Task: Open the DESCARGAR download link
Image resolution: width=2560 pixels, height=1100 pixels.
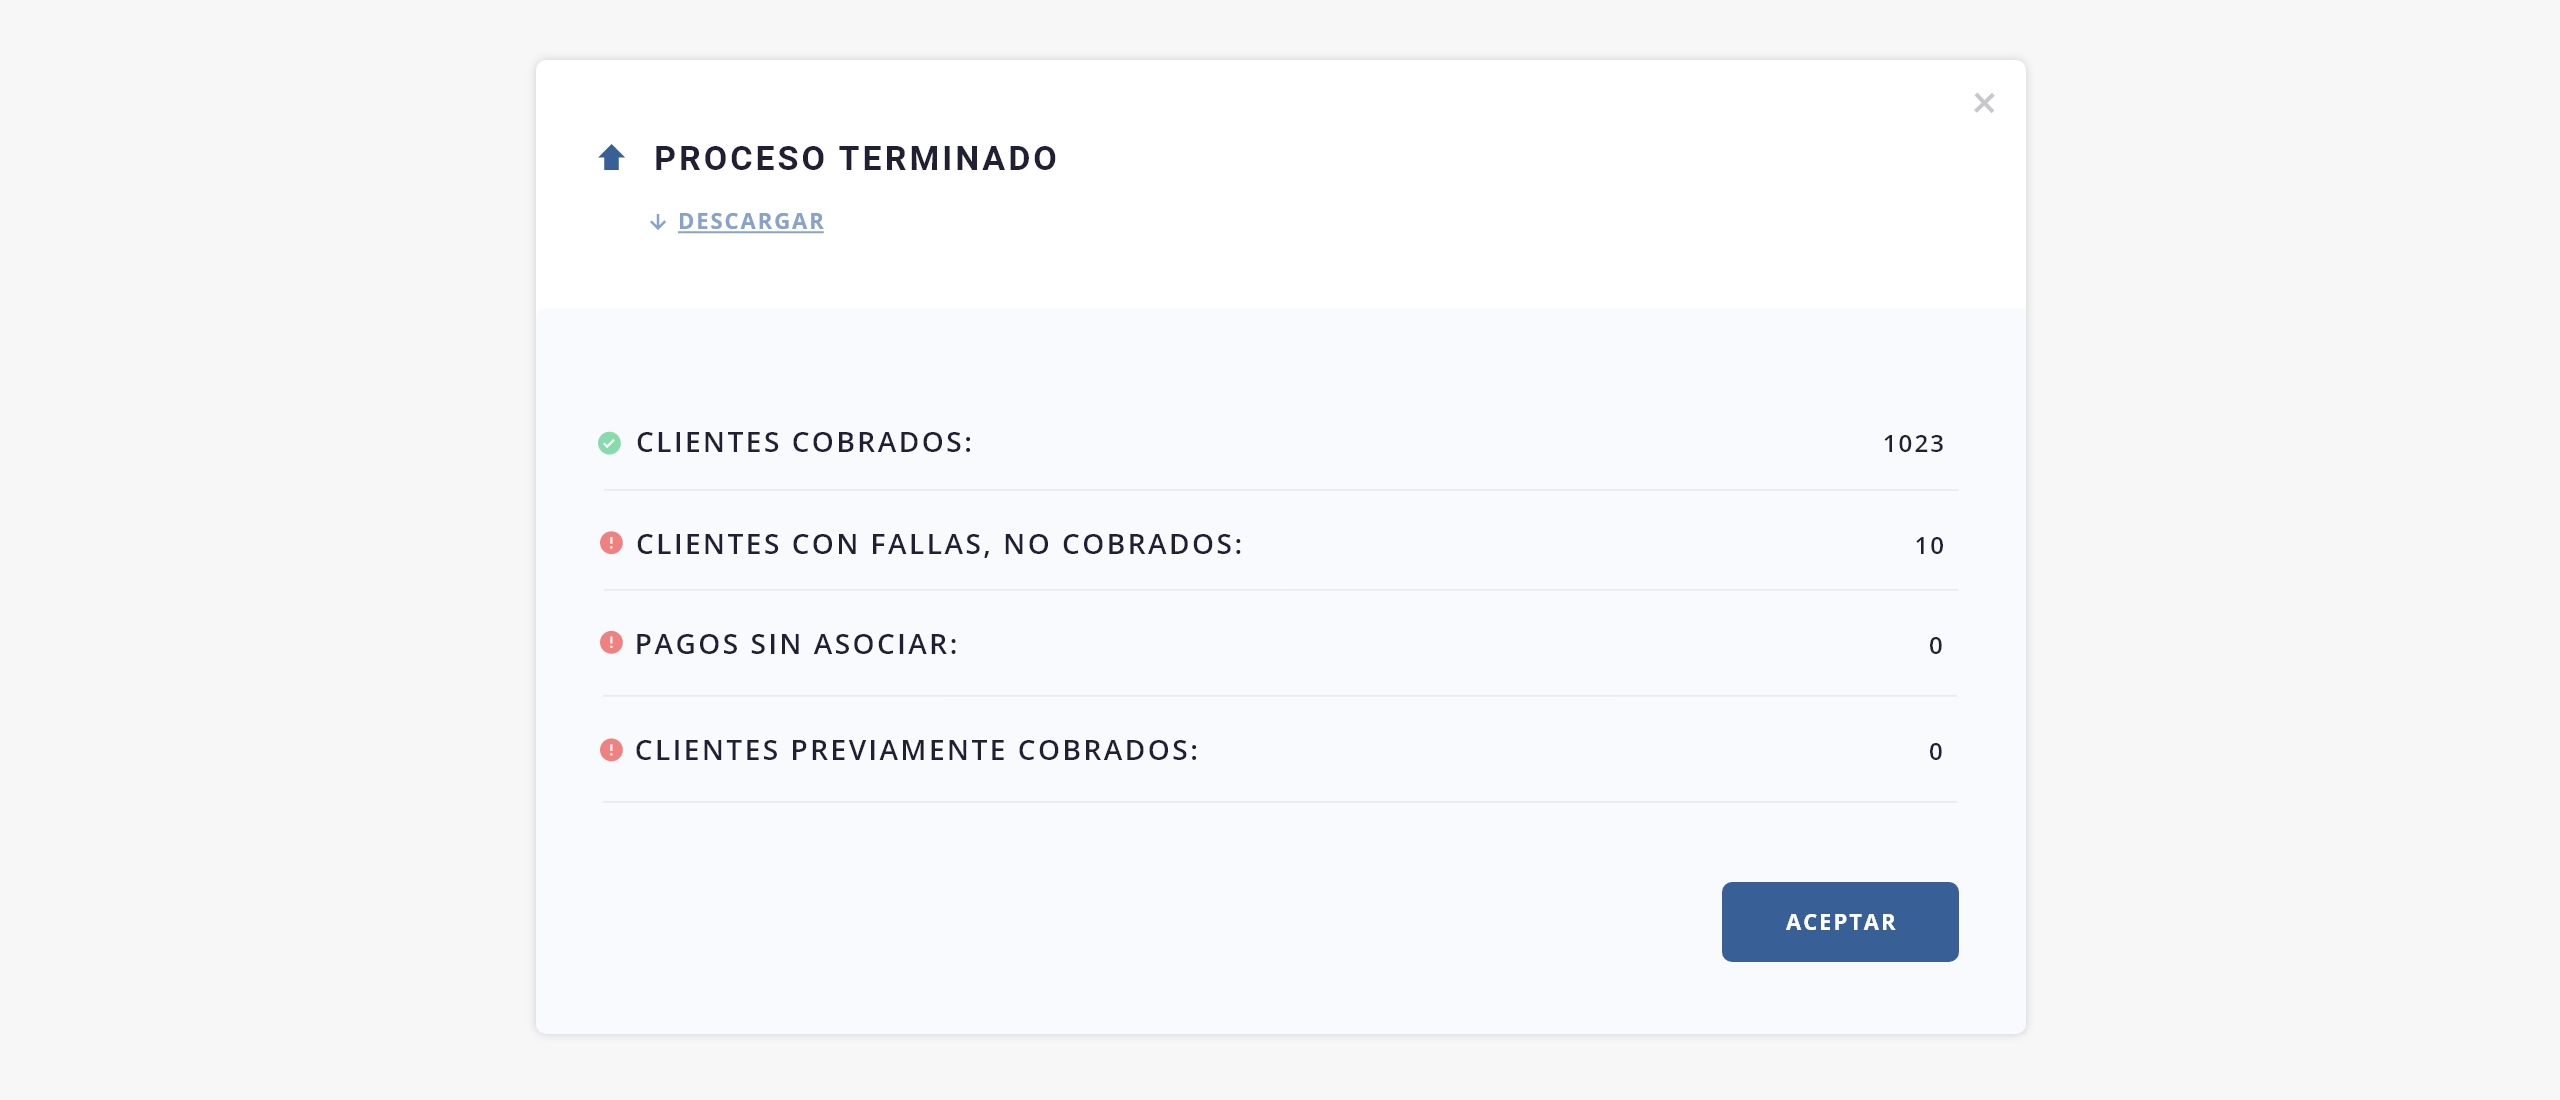Action: coord(751,222)
